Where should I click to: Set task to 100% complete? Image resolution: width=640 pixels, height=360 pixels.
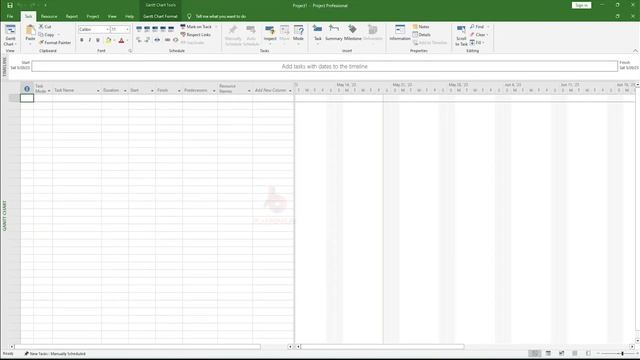(x=171, y=29)
